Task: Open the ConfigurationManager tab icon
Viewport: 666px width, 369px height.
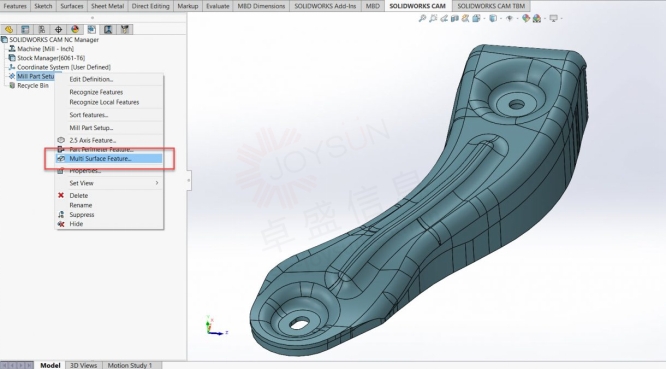Action: pos(42,29)
